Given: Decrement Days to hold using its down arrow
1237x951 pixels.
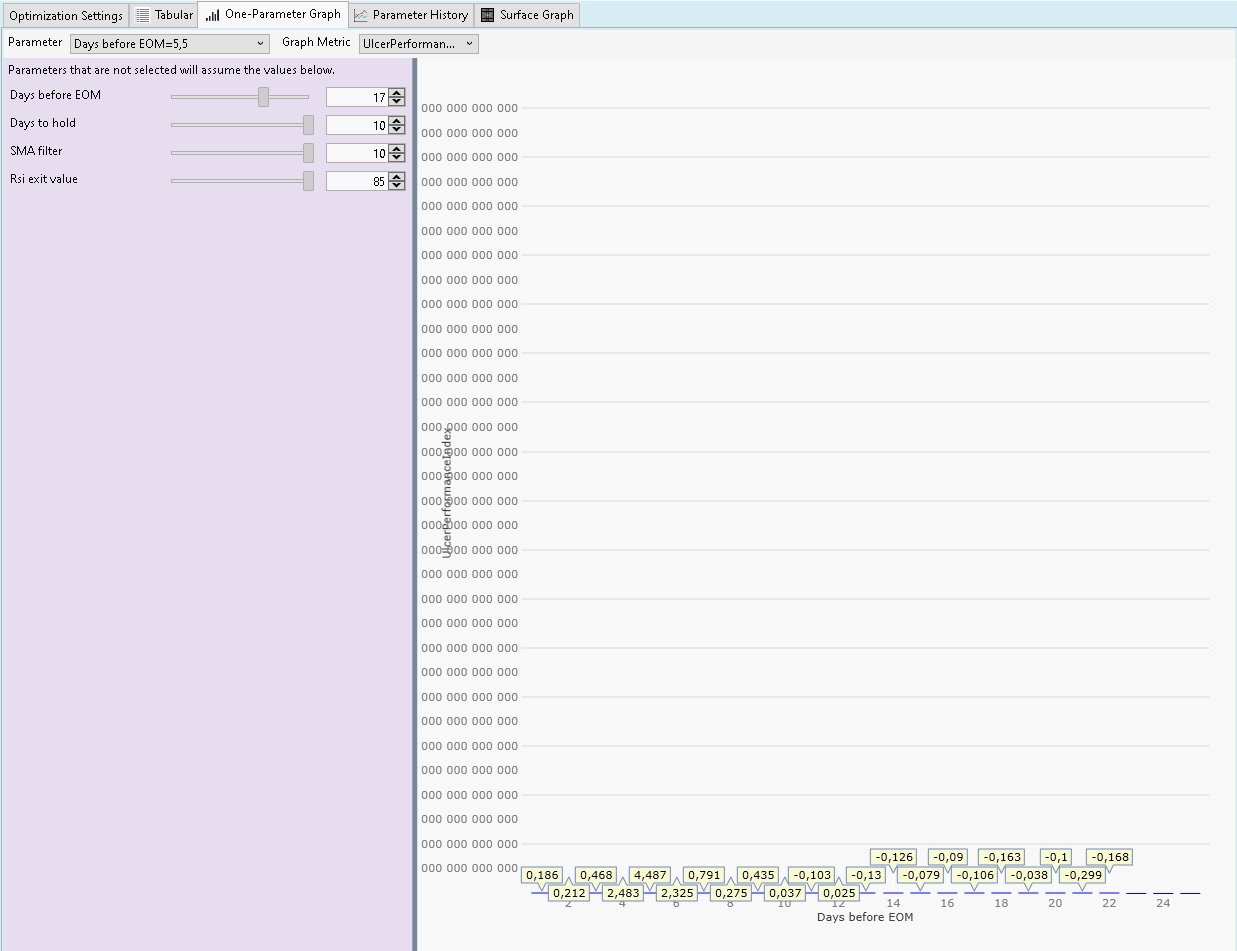Looking at the screenshot, I should (x=397, y=129).
